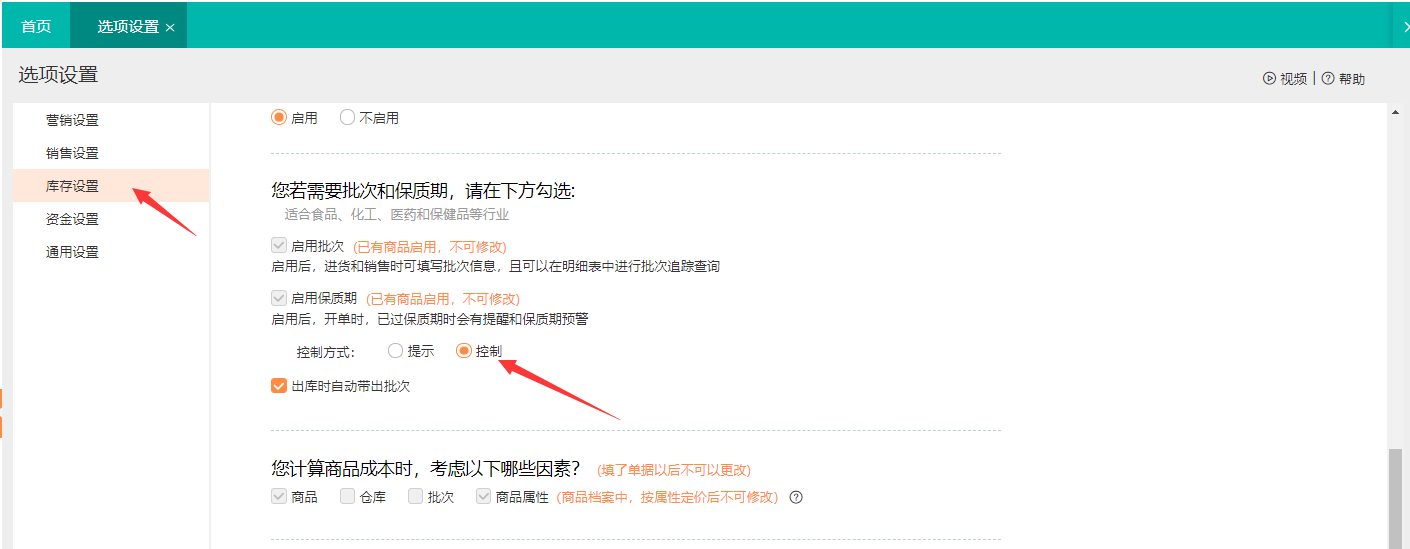Check the 批次 cost factor checkbox
The width and height of the screenshot is (1410, 549).
click(x=415, y=496)
